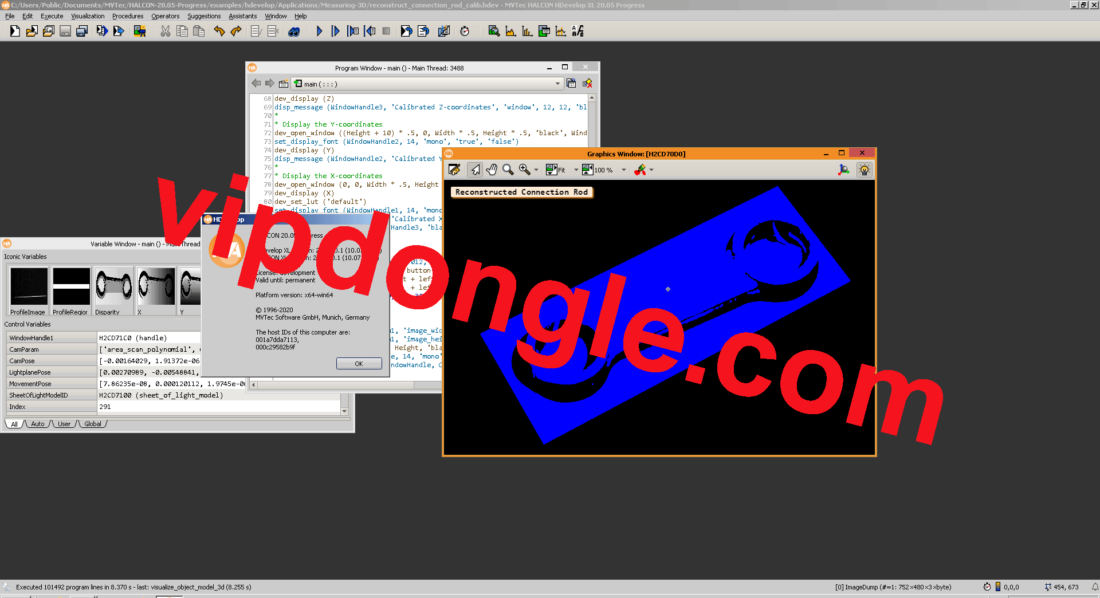
Task: Open the Assistants menu
Action: point(242,15)
